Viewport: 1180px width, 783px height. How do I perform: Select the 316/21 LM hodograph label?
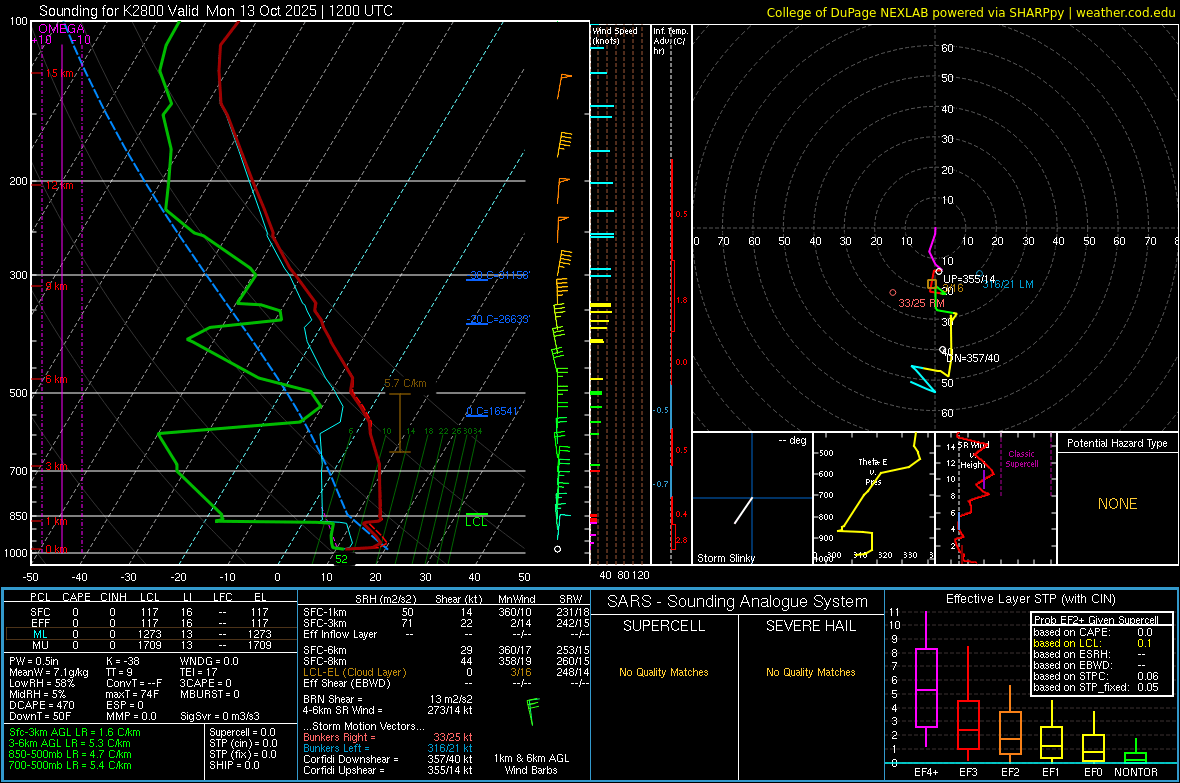1008,285
